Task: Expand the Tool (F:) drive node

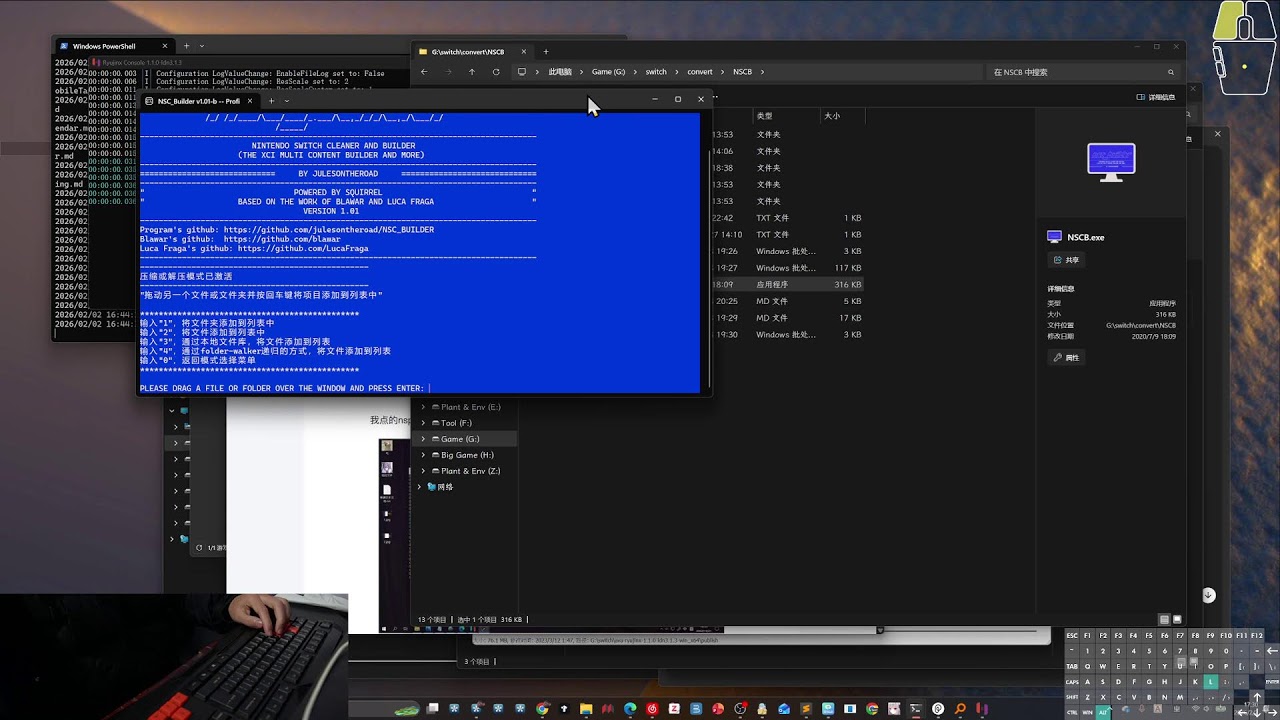Action: [423, 423]
